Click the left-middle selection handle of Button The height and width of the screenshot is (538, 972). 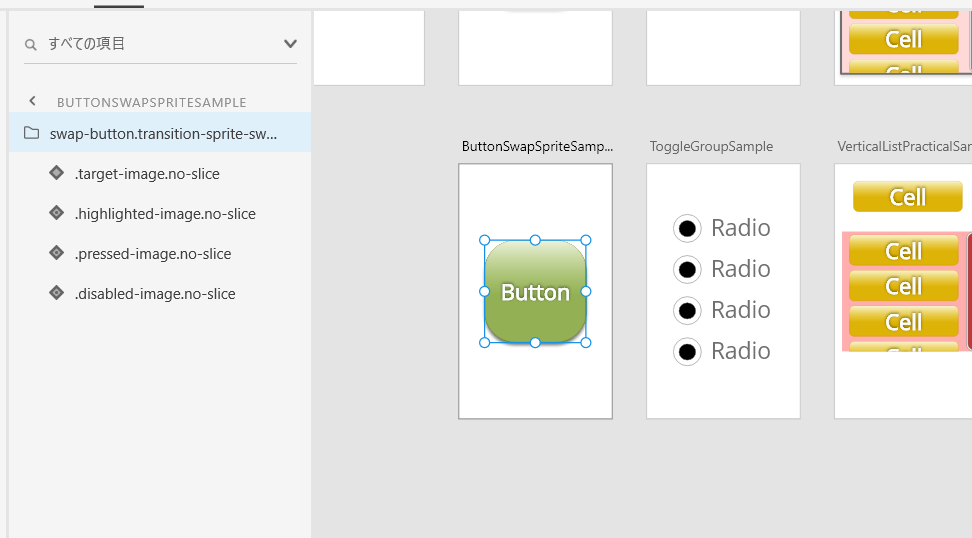point(485,291)
